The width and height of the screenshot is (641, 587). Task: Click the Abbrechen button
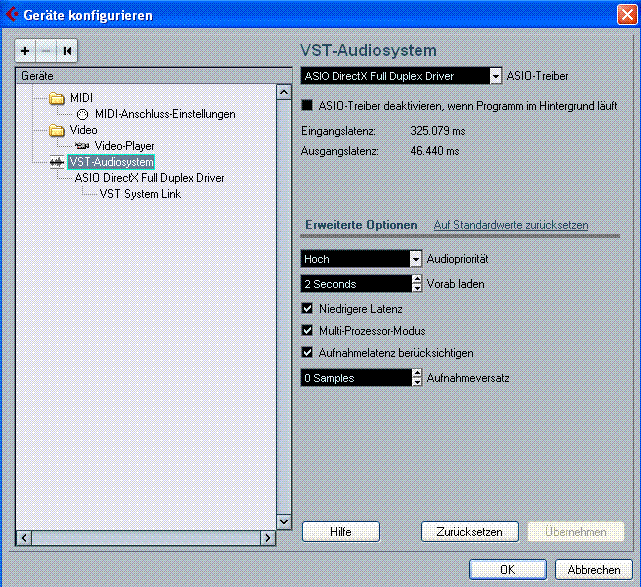(594, 569)
